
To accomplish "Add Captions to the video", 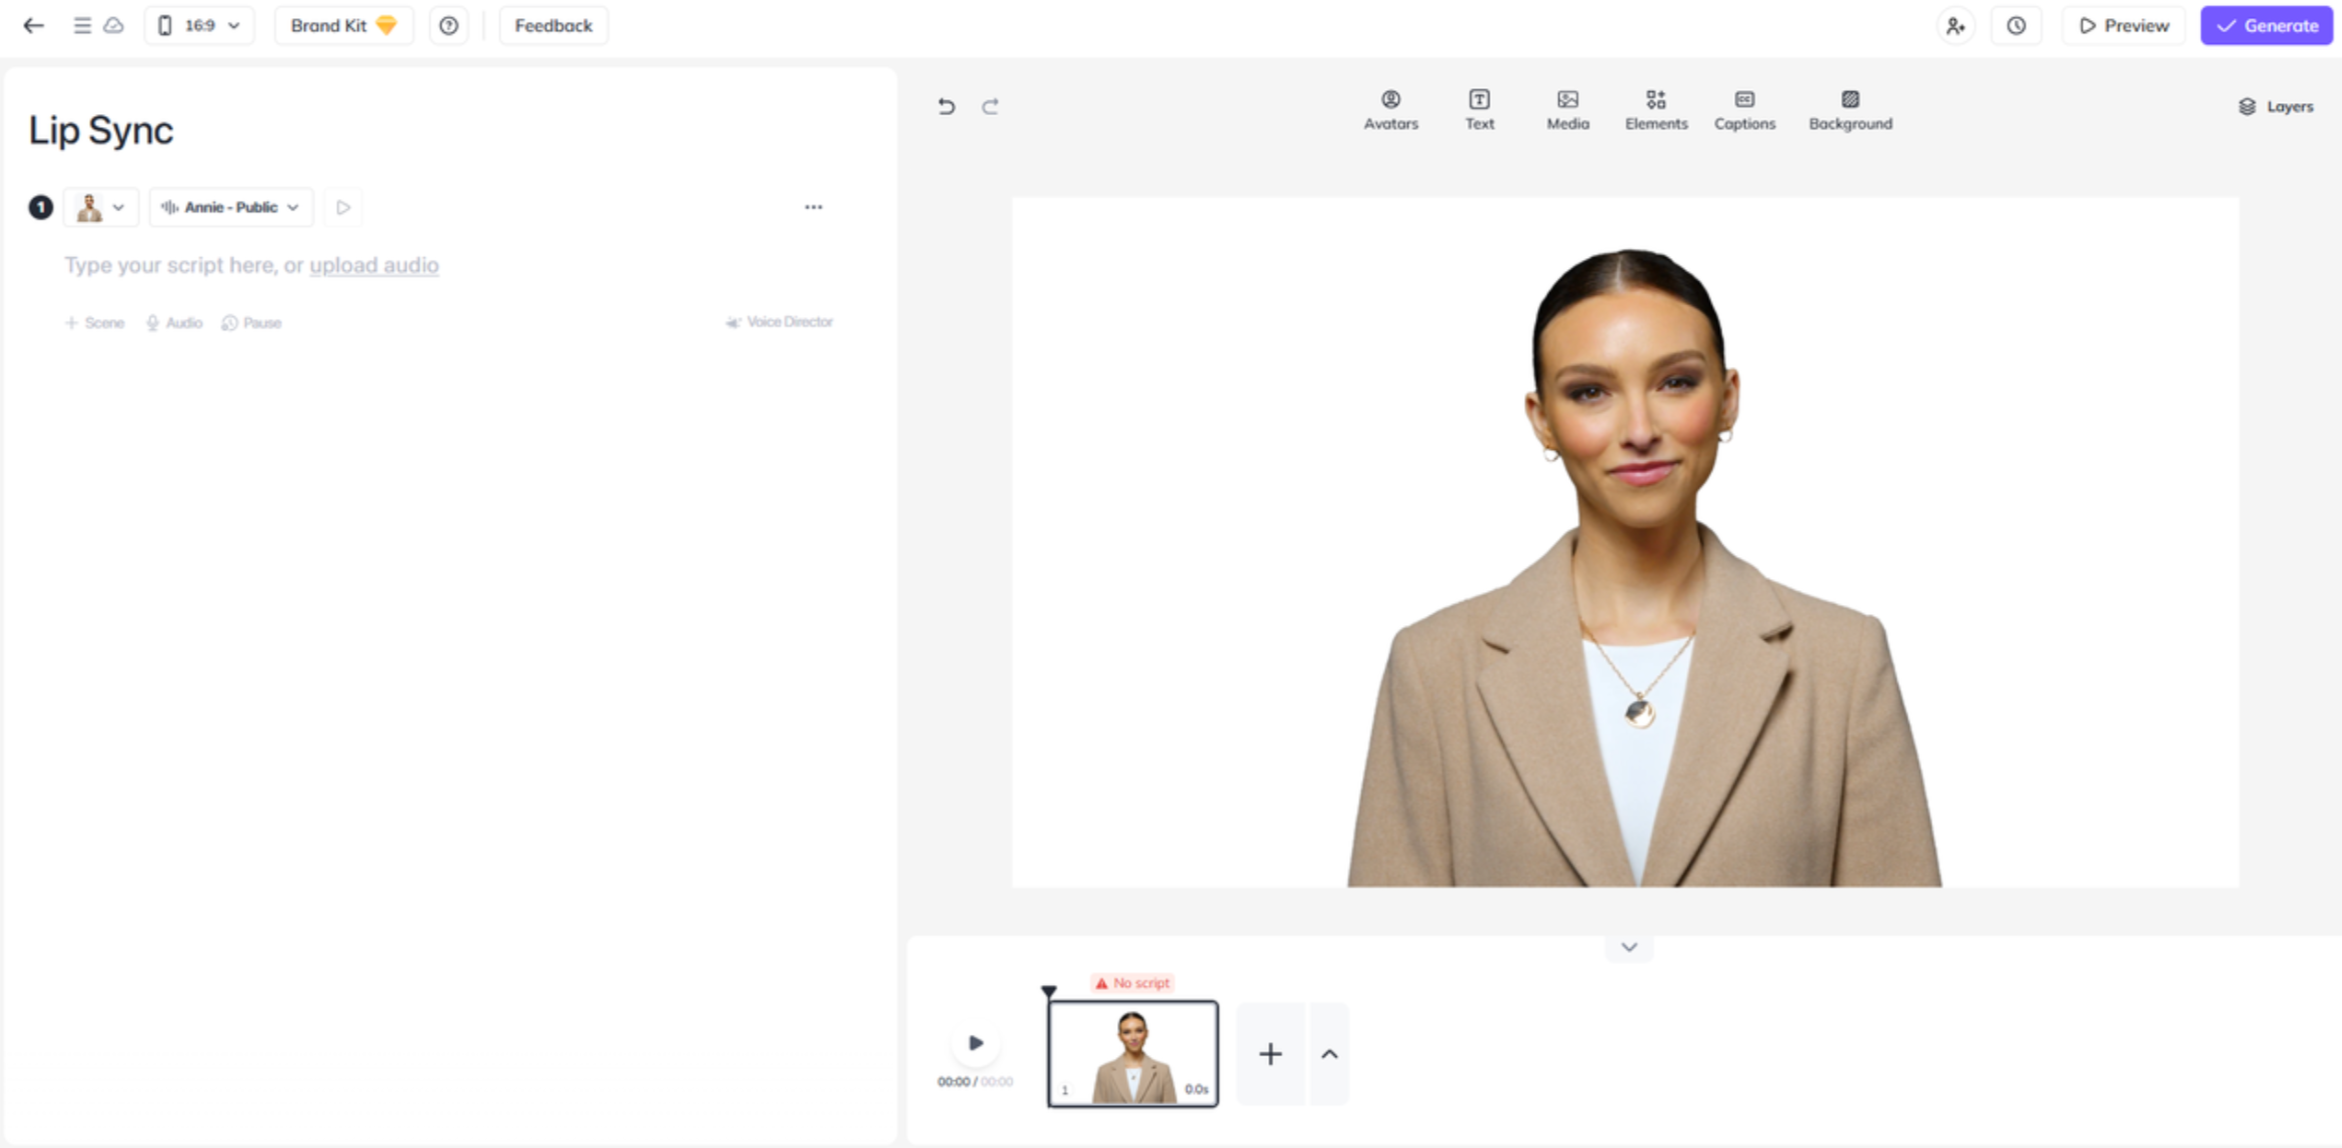I will 1744,110.
